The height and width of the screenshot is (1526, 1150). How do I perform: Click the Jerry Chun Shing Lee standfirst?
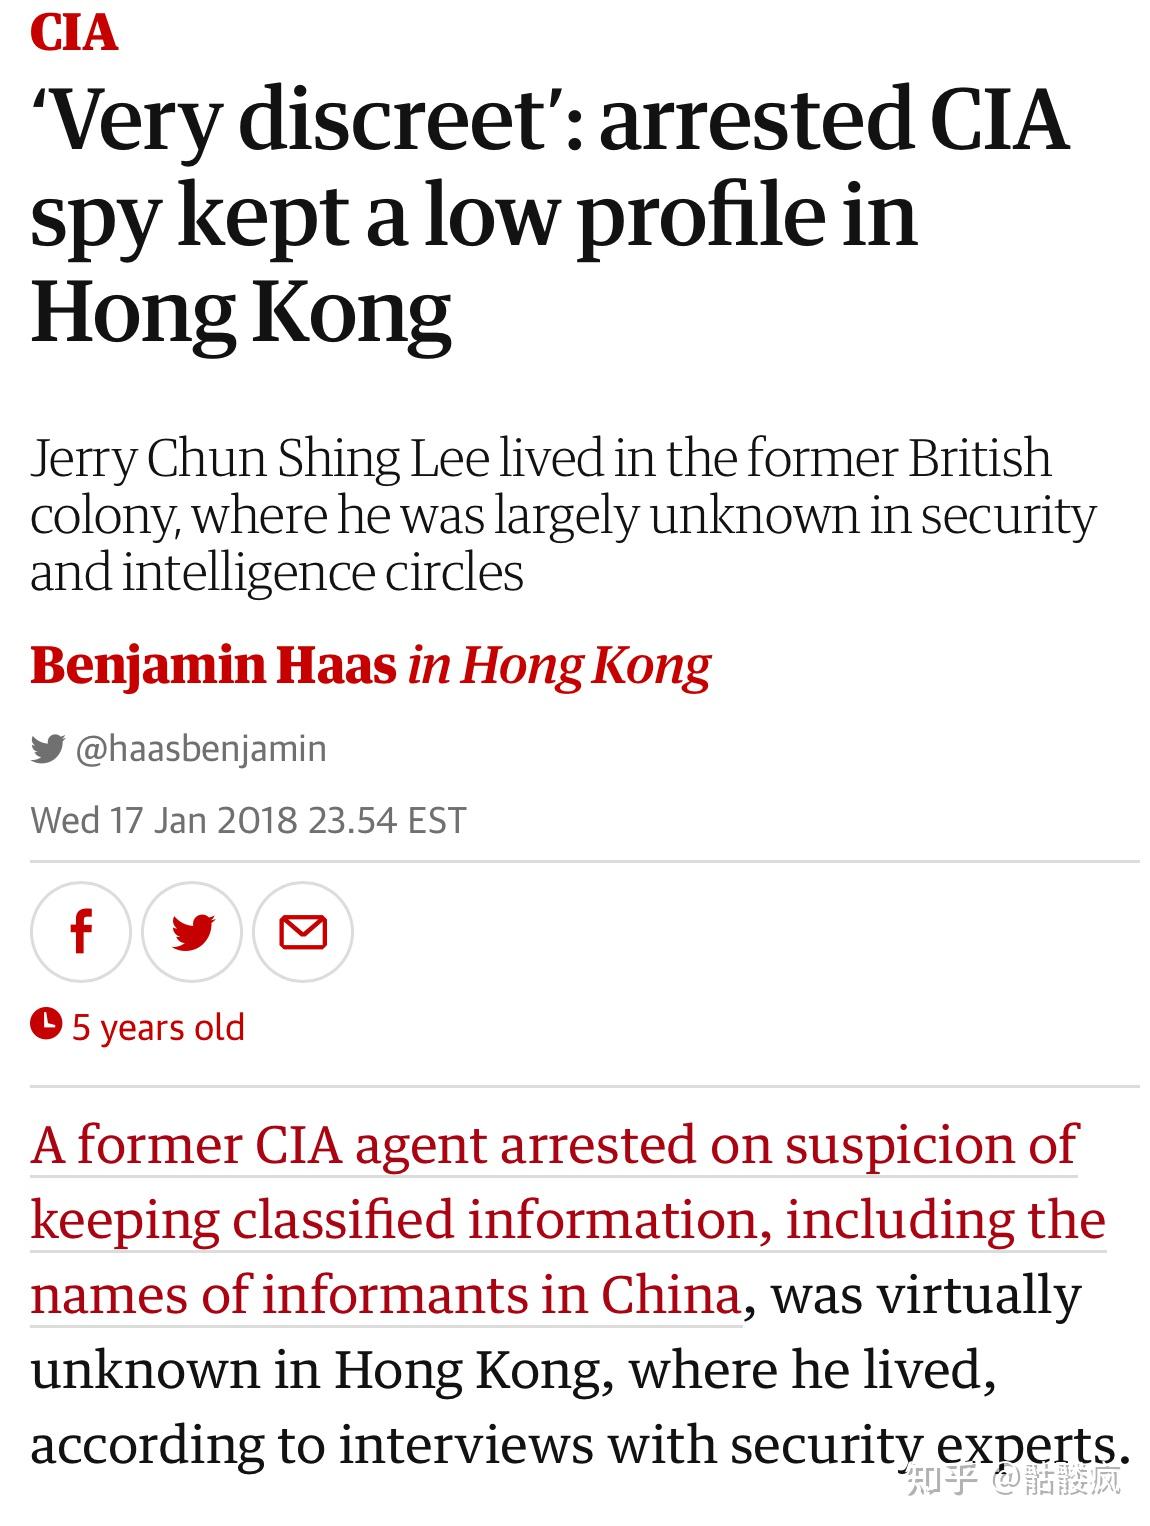pos(562,514)
